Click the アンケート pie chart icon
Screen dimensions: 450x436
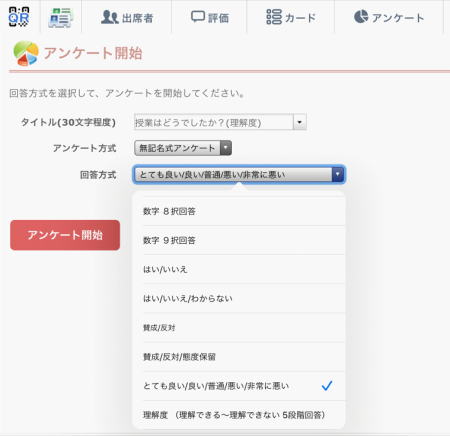pos(361,16)
